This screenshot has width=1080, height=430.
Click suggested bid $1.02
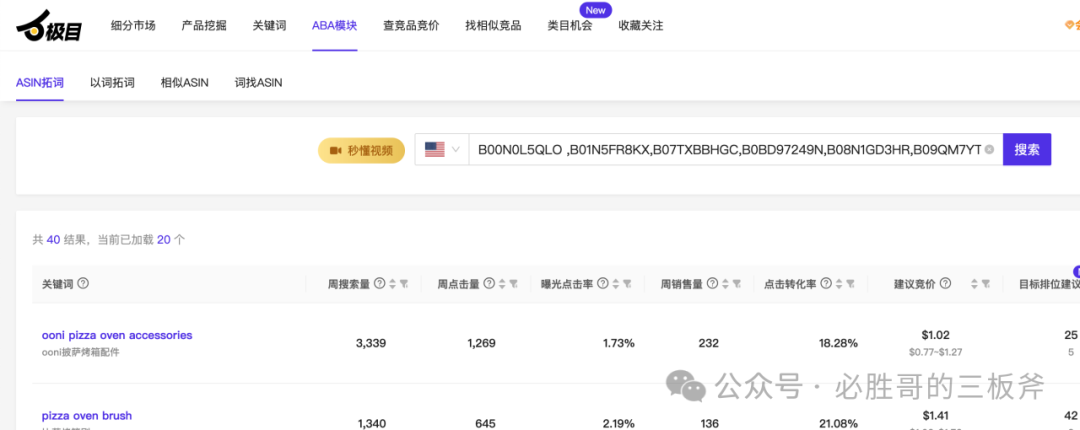pos(935,336)
